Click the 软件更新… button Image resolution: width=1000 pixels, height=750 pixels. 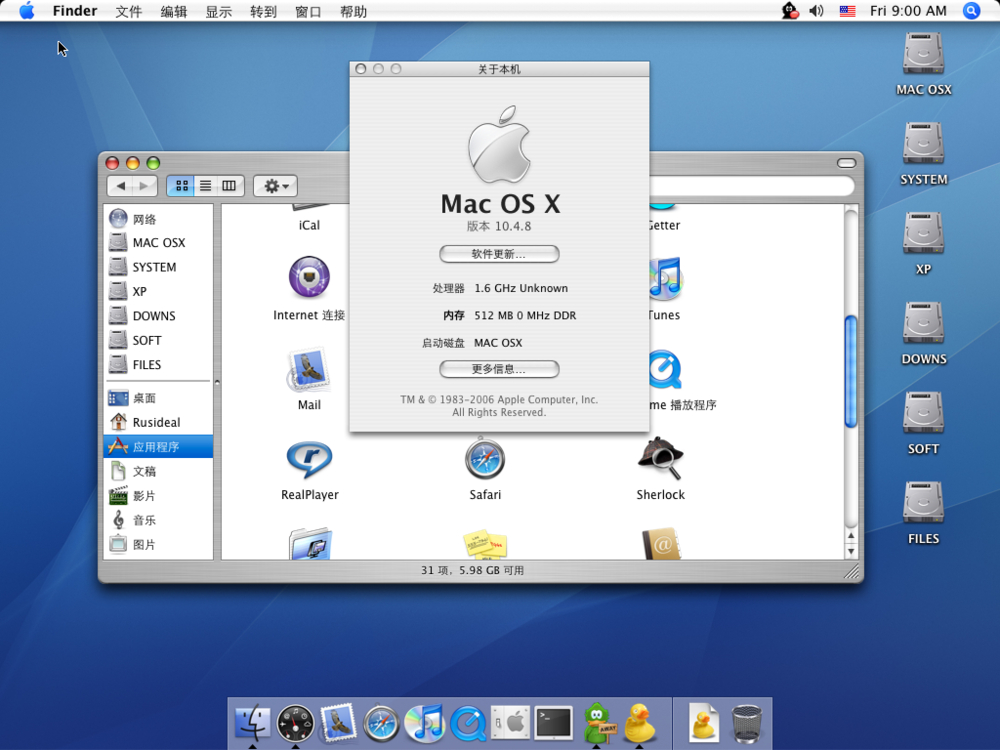click(x=499, y=254)
